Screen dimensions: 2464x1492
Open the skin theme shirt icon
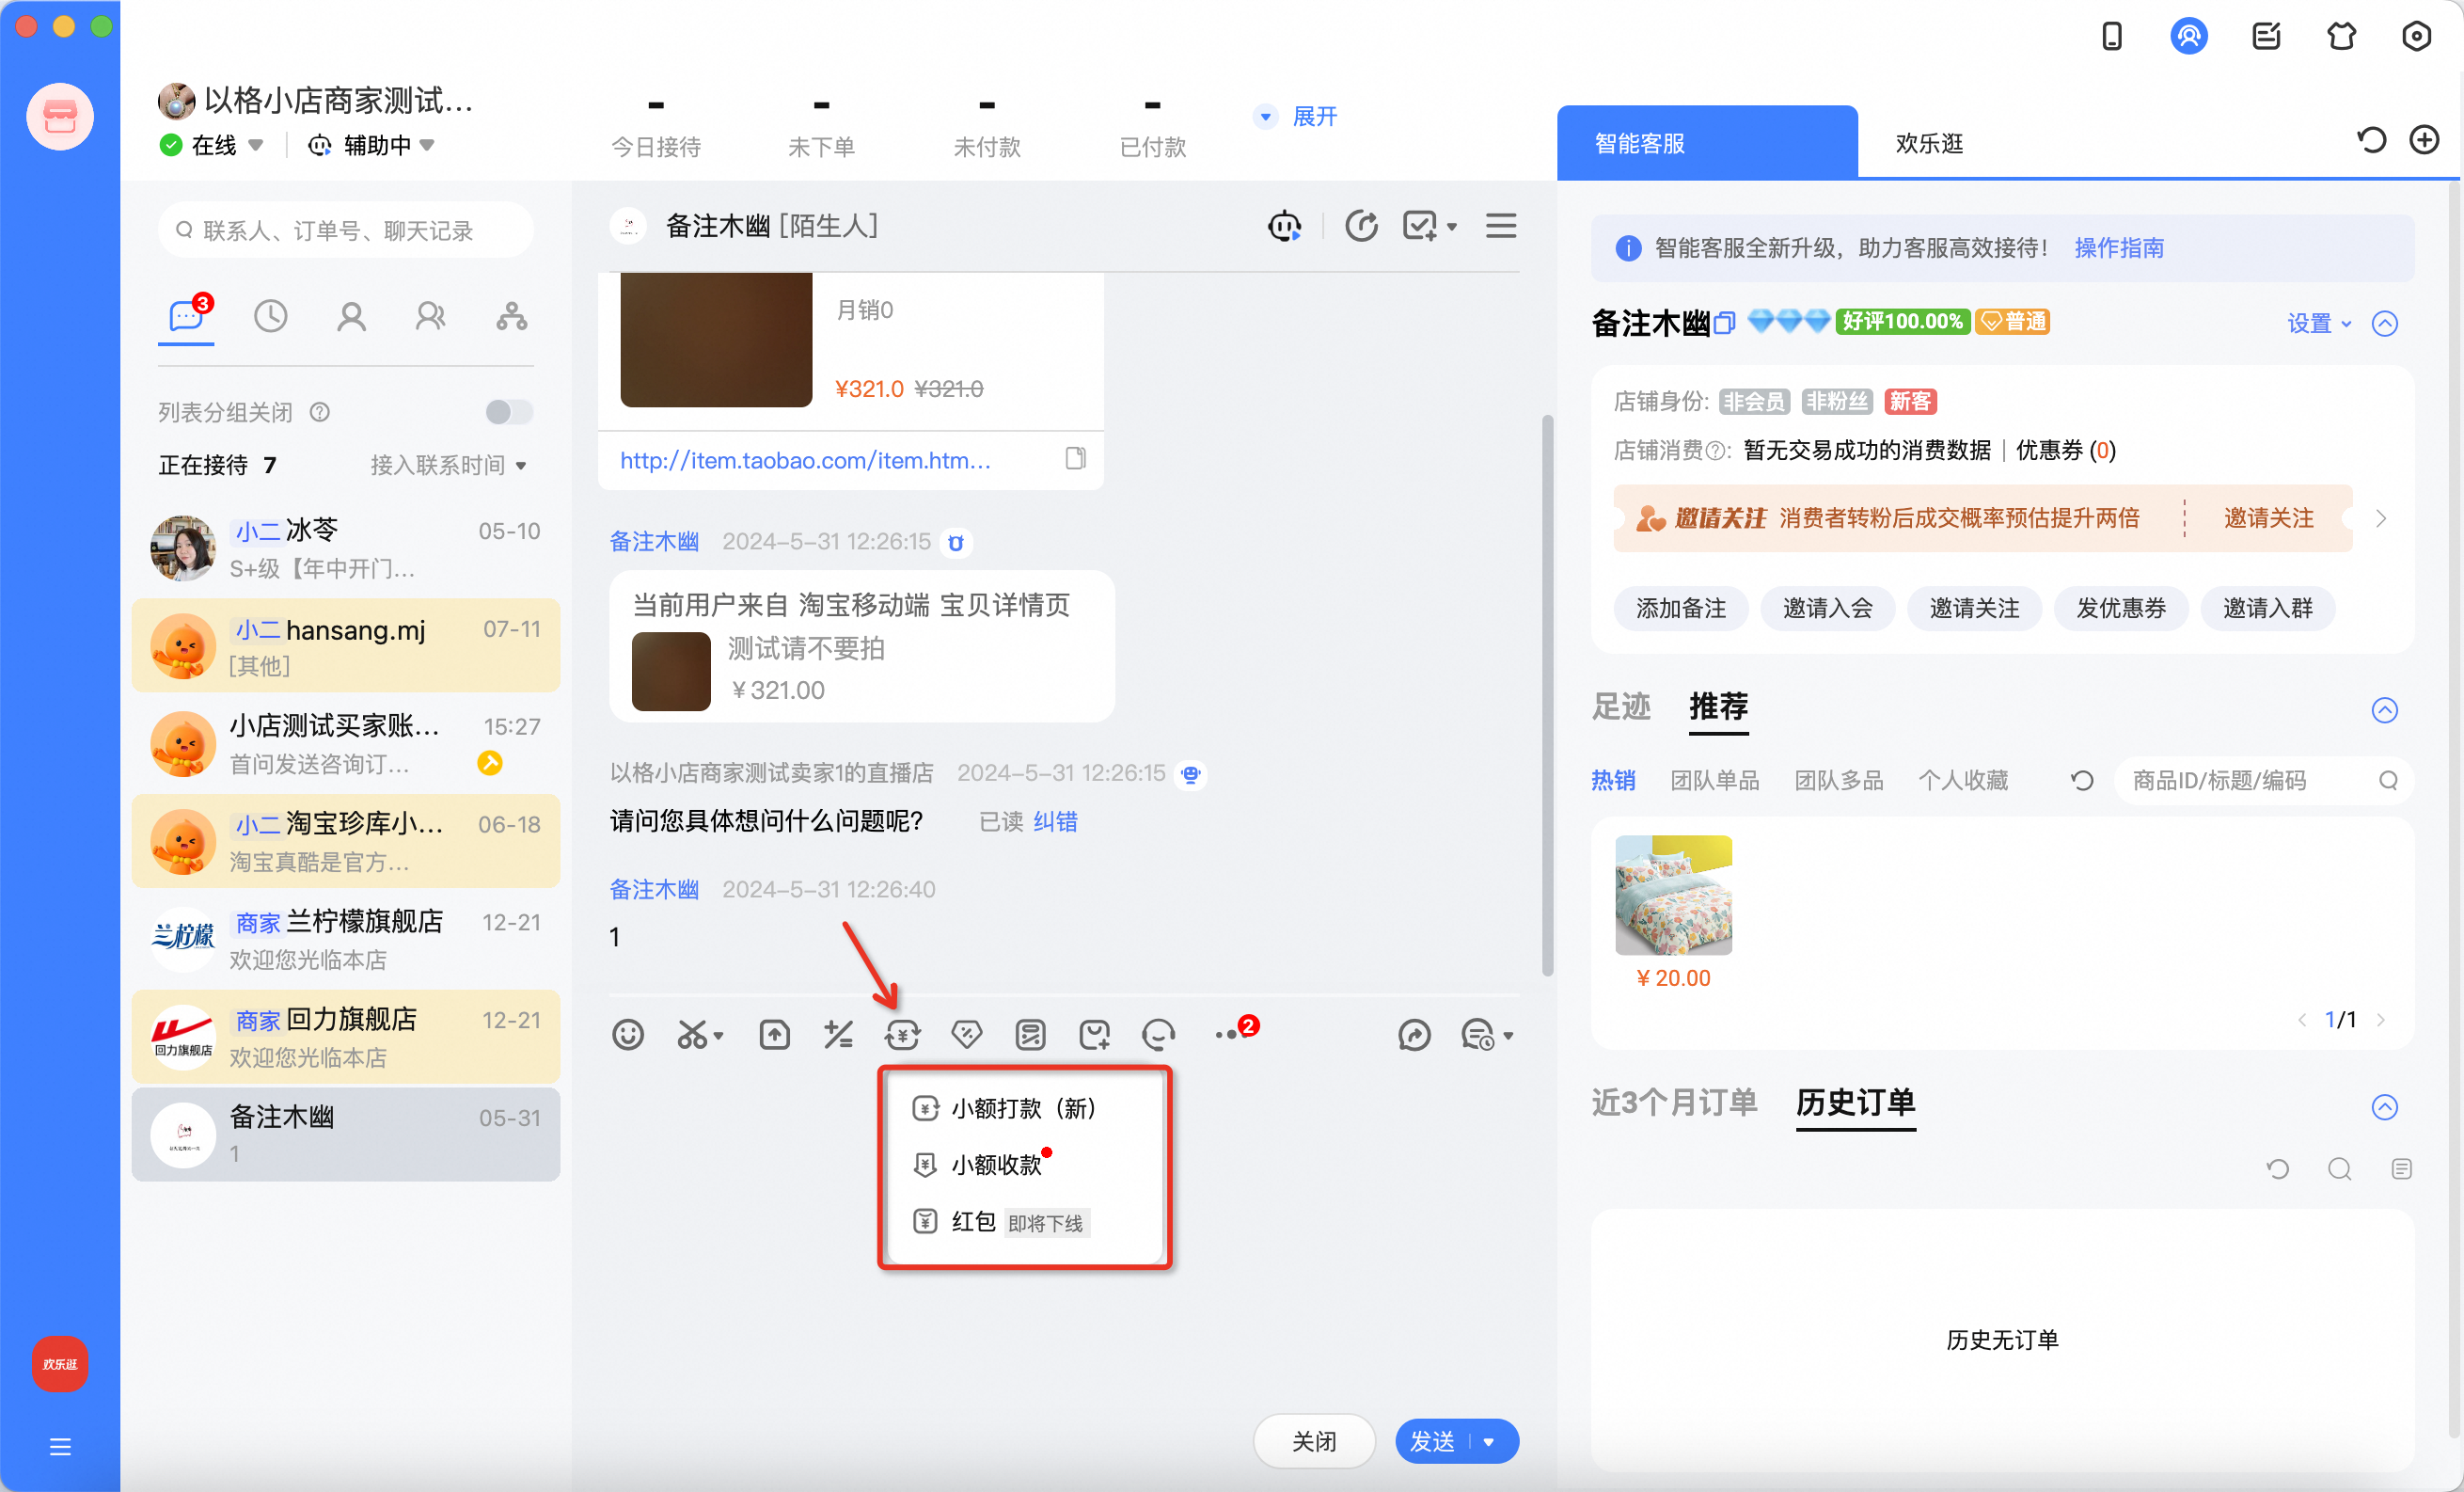click(2341, 37)
